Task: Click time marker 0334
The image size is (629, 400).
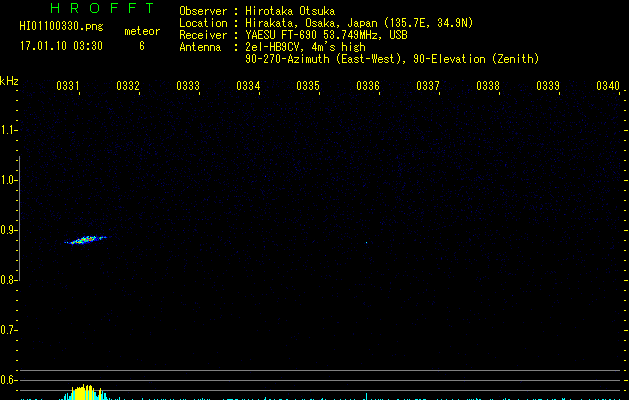Action: pyautogui.click(x=248, y=86)
